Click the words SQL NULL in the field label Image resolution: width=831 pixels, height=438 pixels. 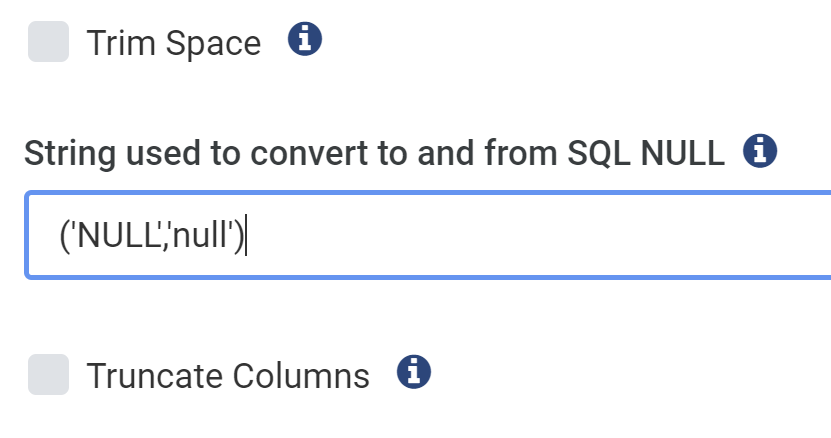646,153
